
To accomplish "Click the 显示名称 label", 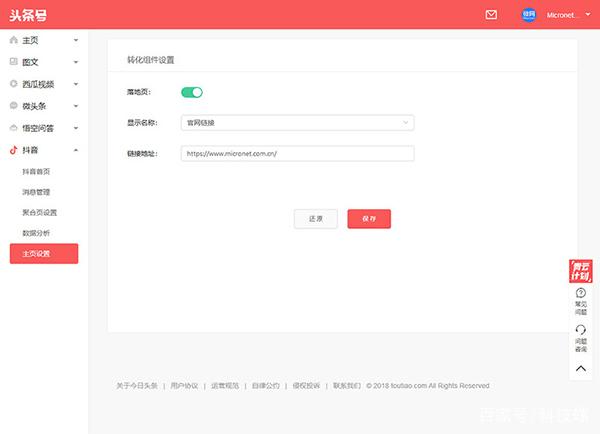I will 142,123.
